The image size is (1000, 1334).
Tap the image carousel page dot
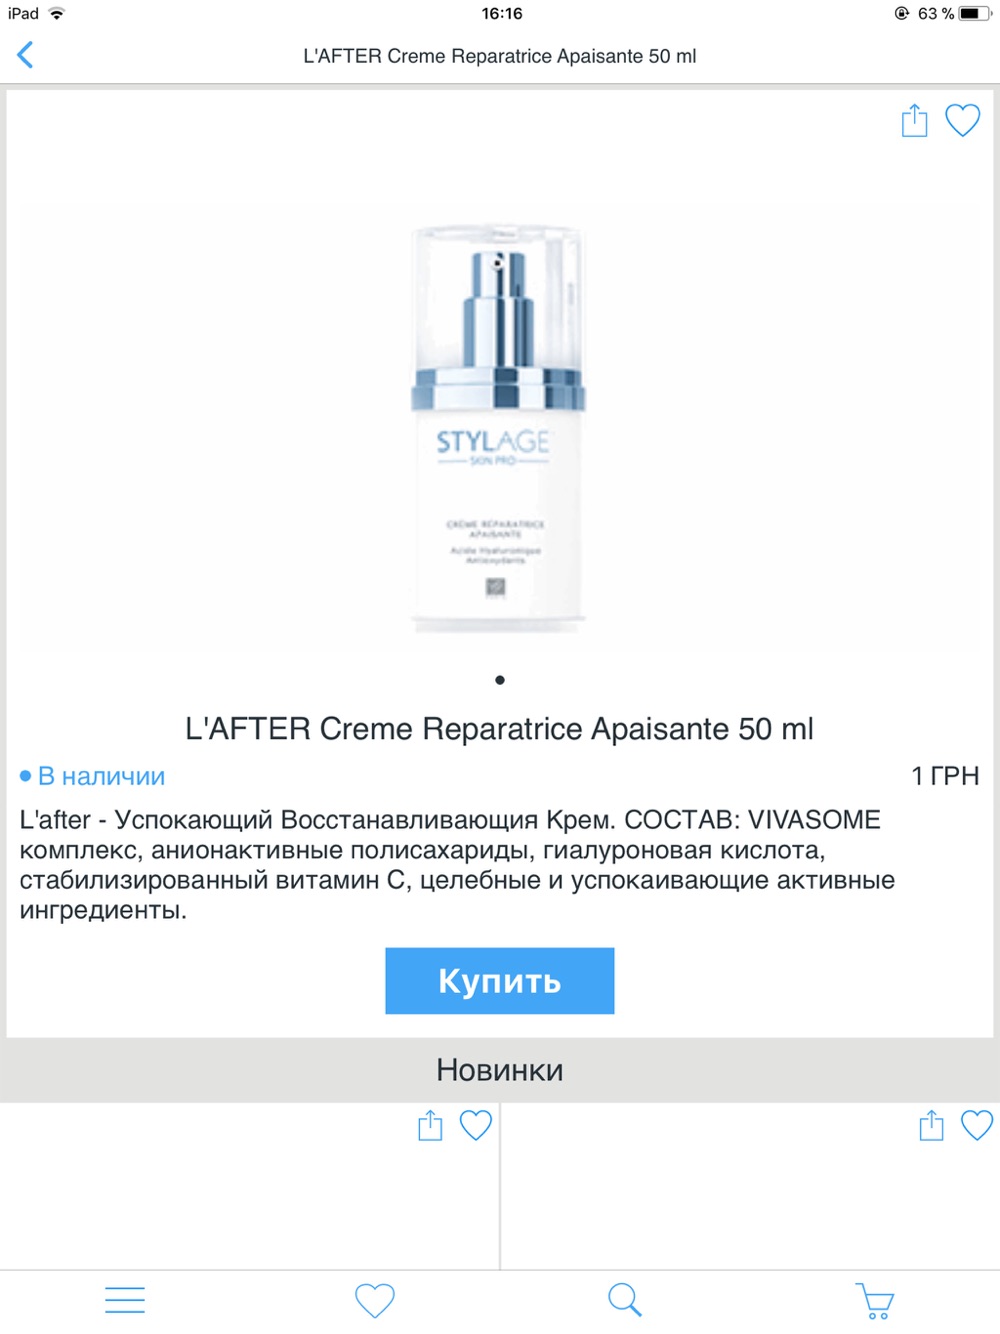pos(500,680)
